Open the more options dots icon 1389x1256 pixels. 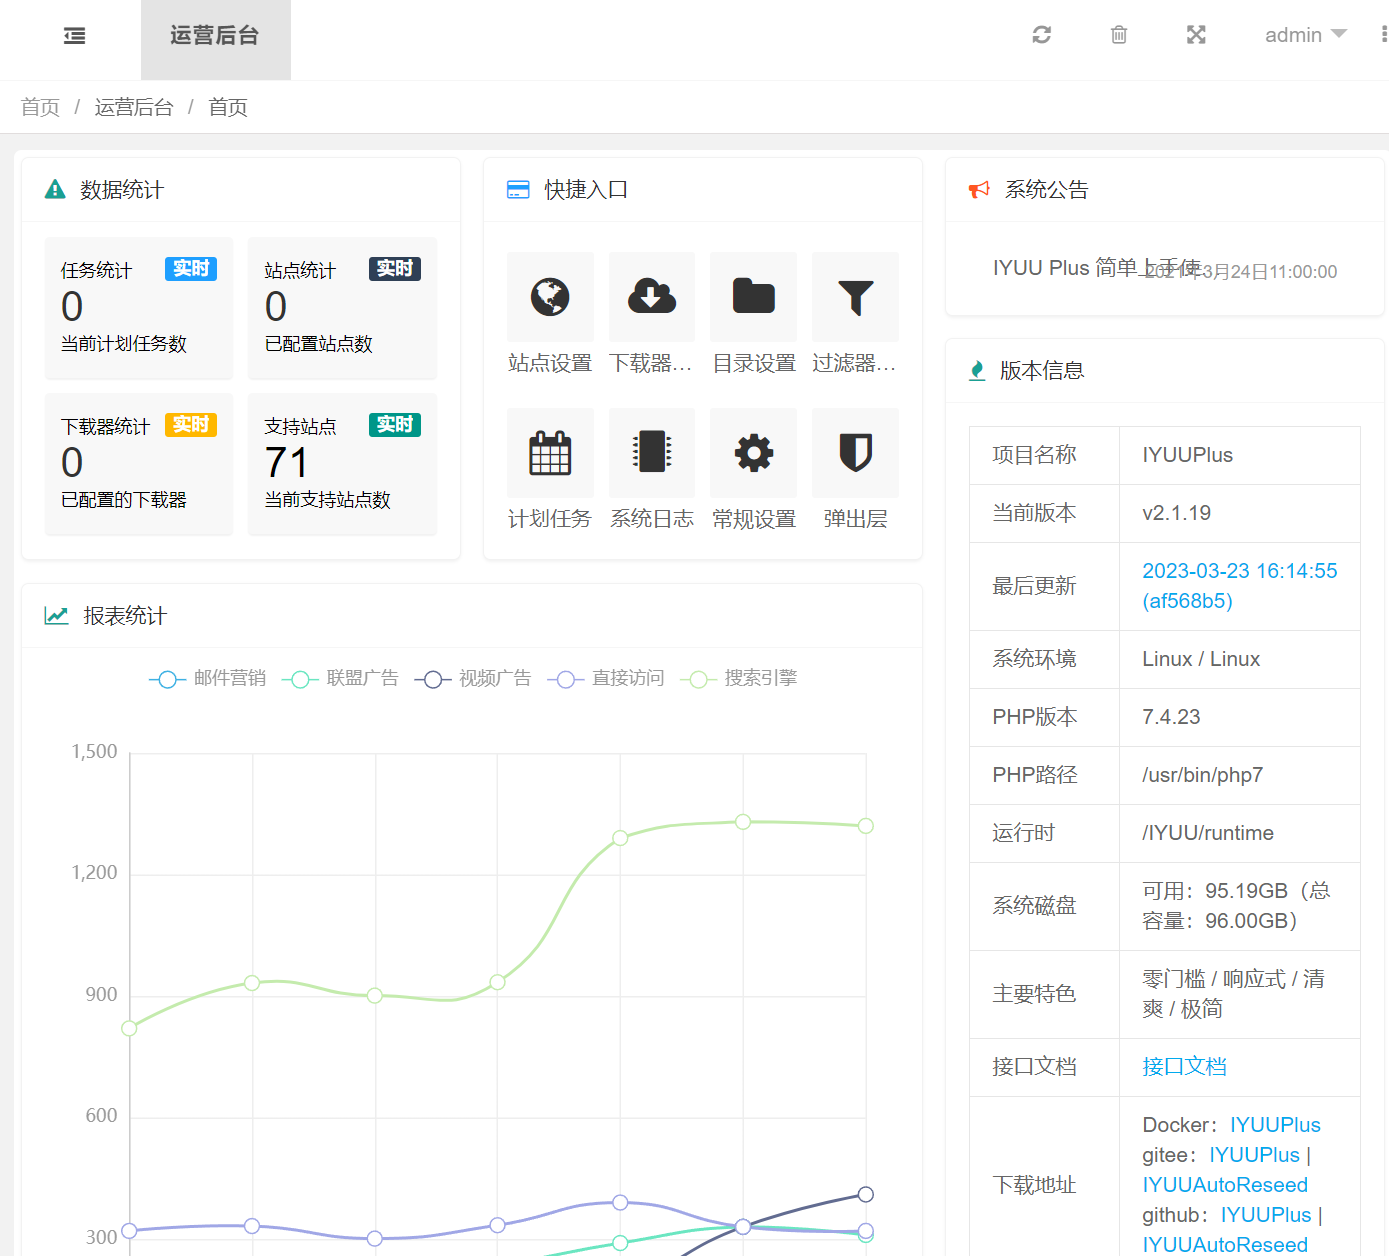[1384, 35]
